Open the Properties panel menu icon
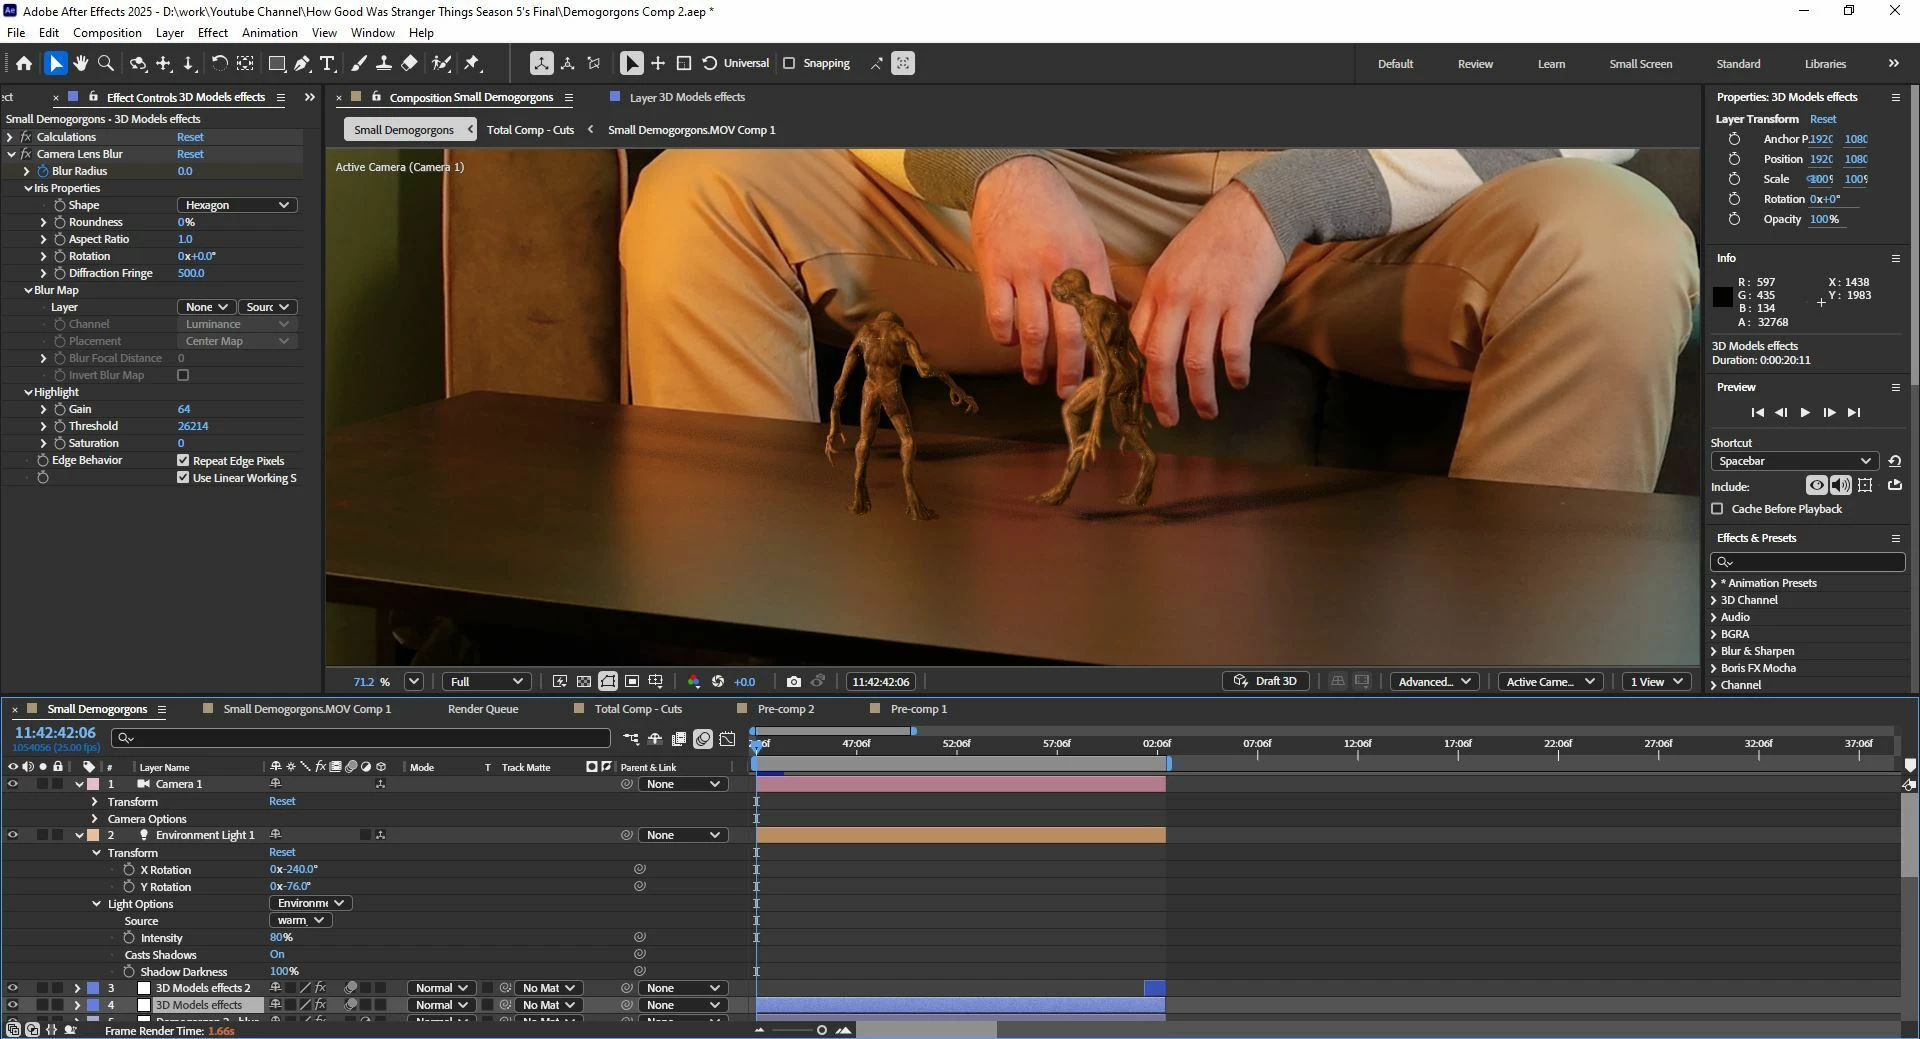Screen dimensions: 1920x1039 (x=1895, y=97)
